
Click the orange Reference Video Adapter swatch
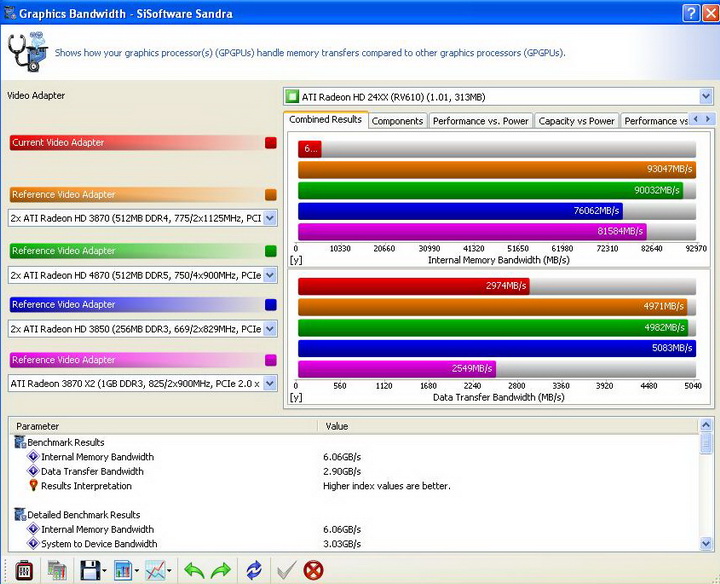coord(270,195)
